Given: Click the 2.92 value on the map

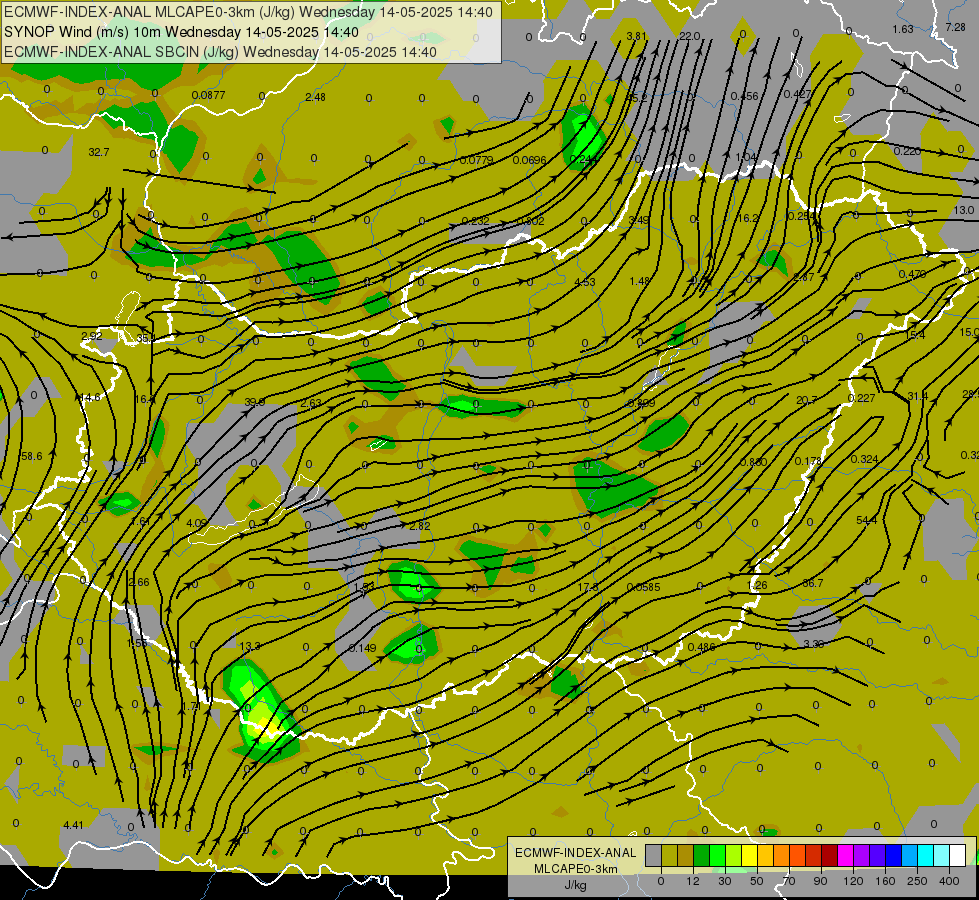Looking at the screenshot, I should coord(92,336).
